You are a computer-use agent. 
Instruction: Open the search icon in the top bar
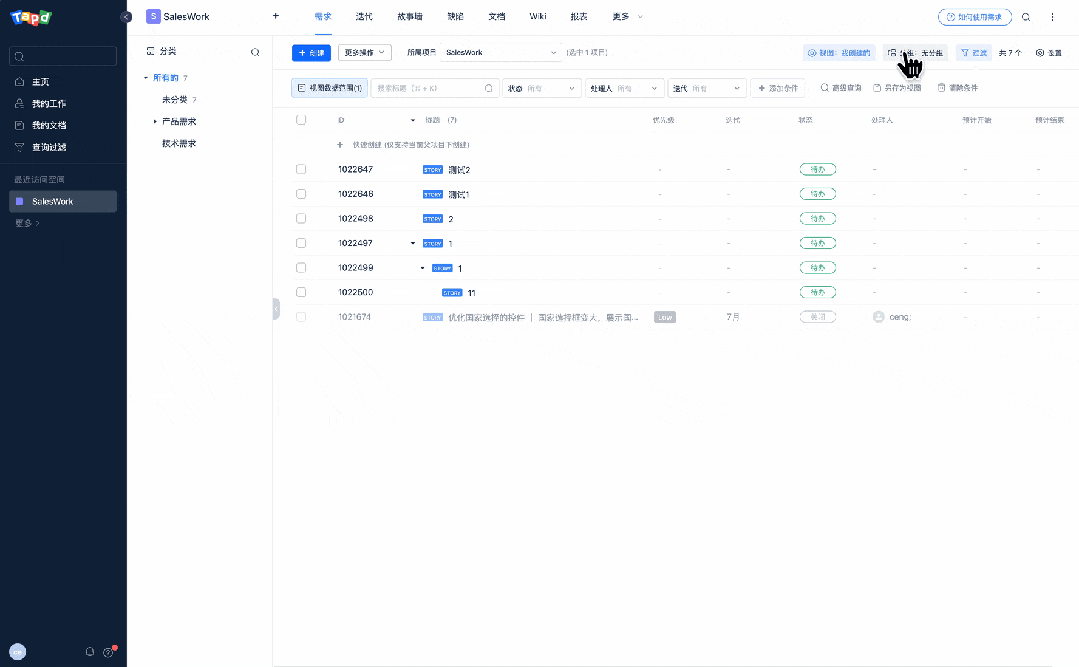point(1026,17)
